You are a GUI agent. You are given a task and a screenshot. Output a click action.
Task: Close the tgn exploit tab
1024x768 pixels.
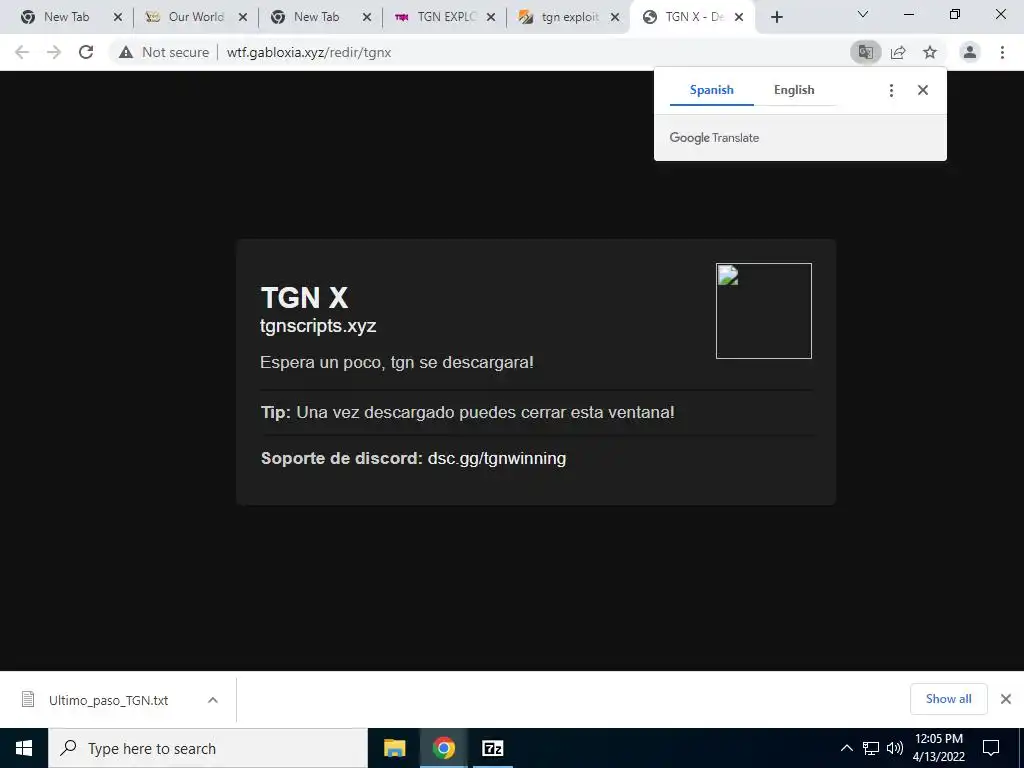615,18
